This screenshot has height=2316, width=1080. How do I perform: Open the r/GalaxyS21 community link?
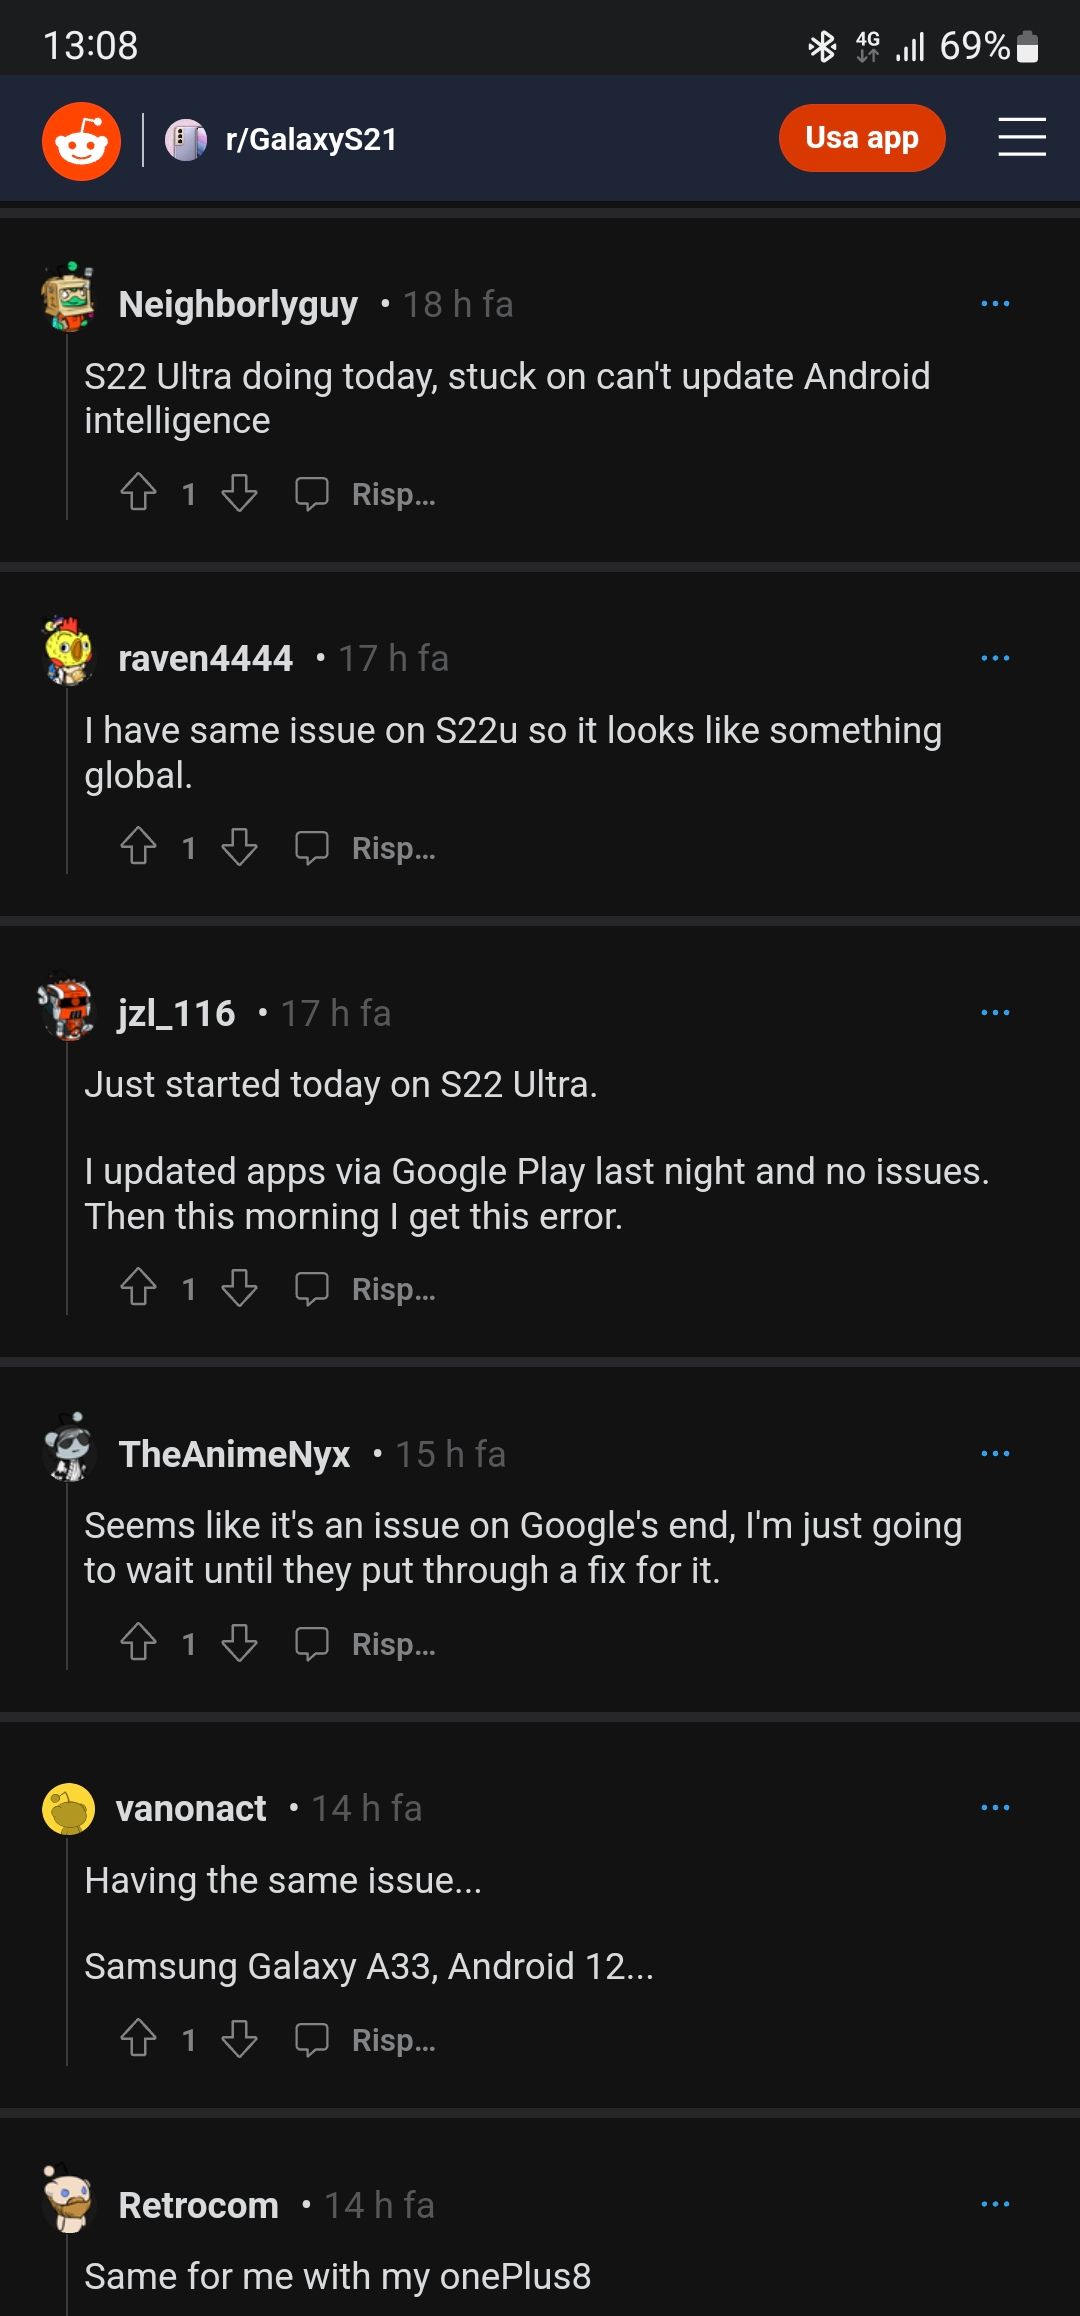pyautogui.click(x=310, y=140)
